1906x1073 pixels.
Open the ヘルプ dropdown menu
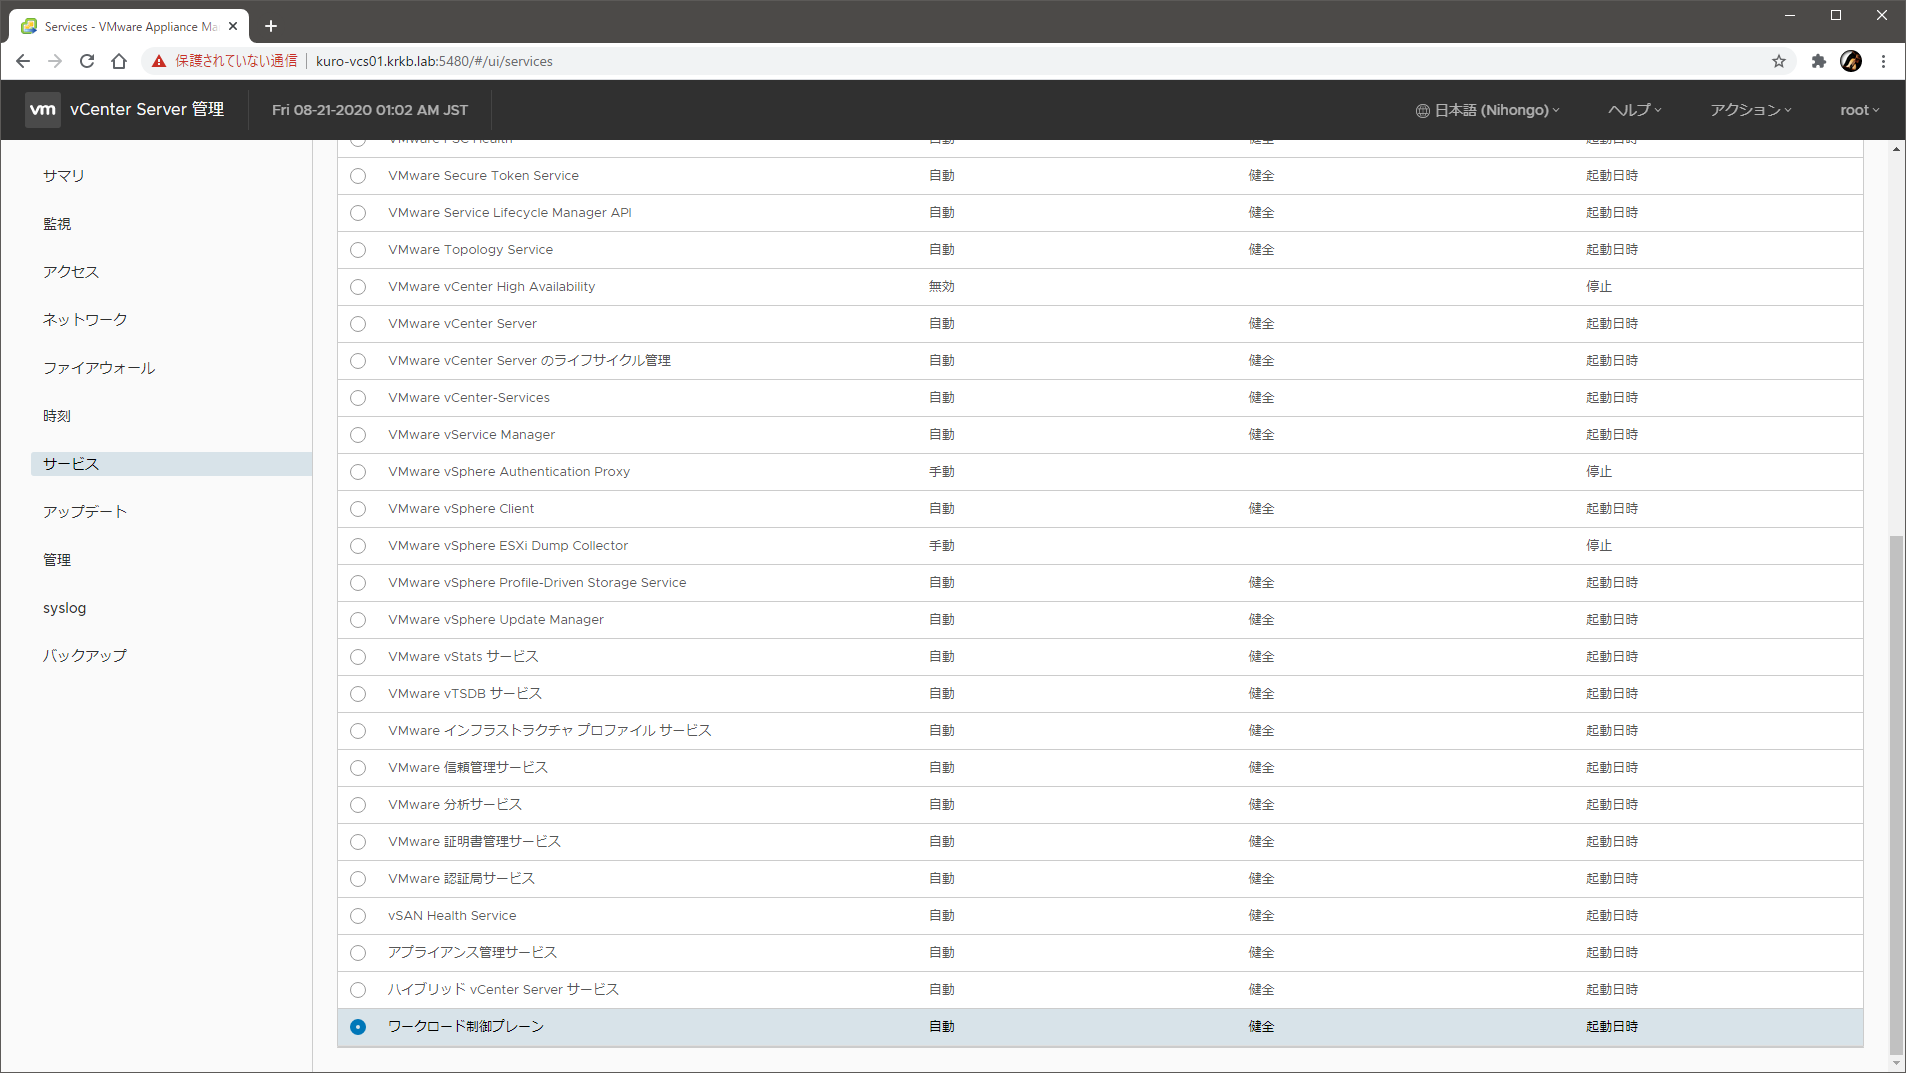coord(1634,110)
